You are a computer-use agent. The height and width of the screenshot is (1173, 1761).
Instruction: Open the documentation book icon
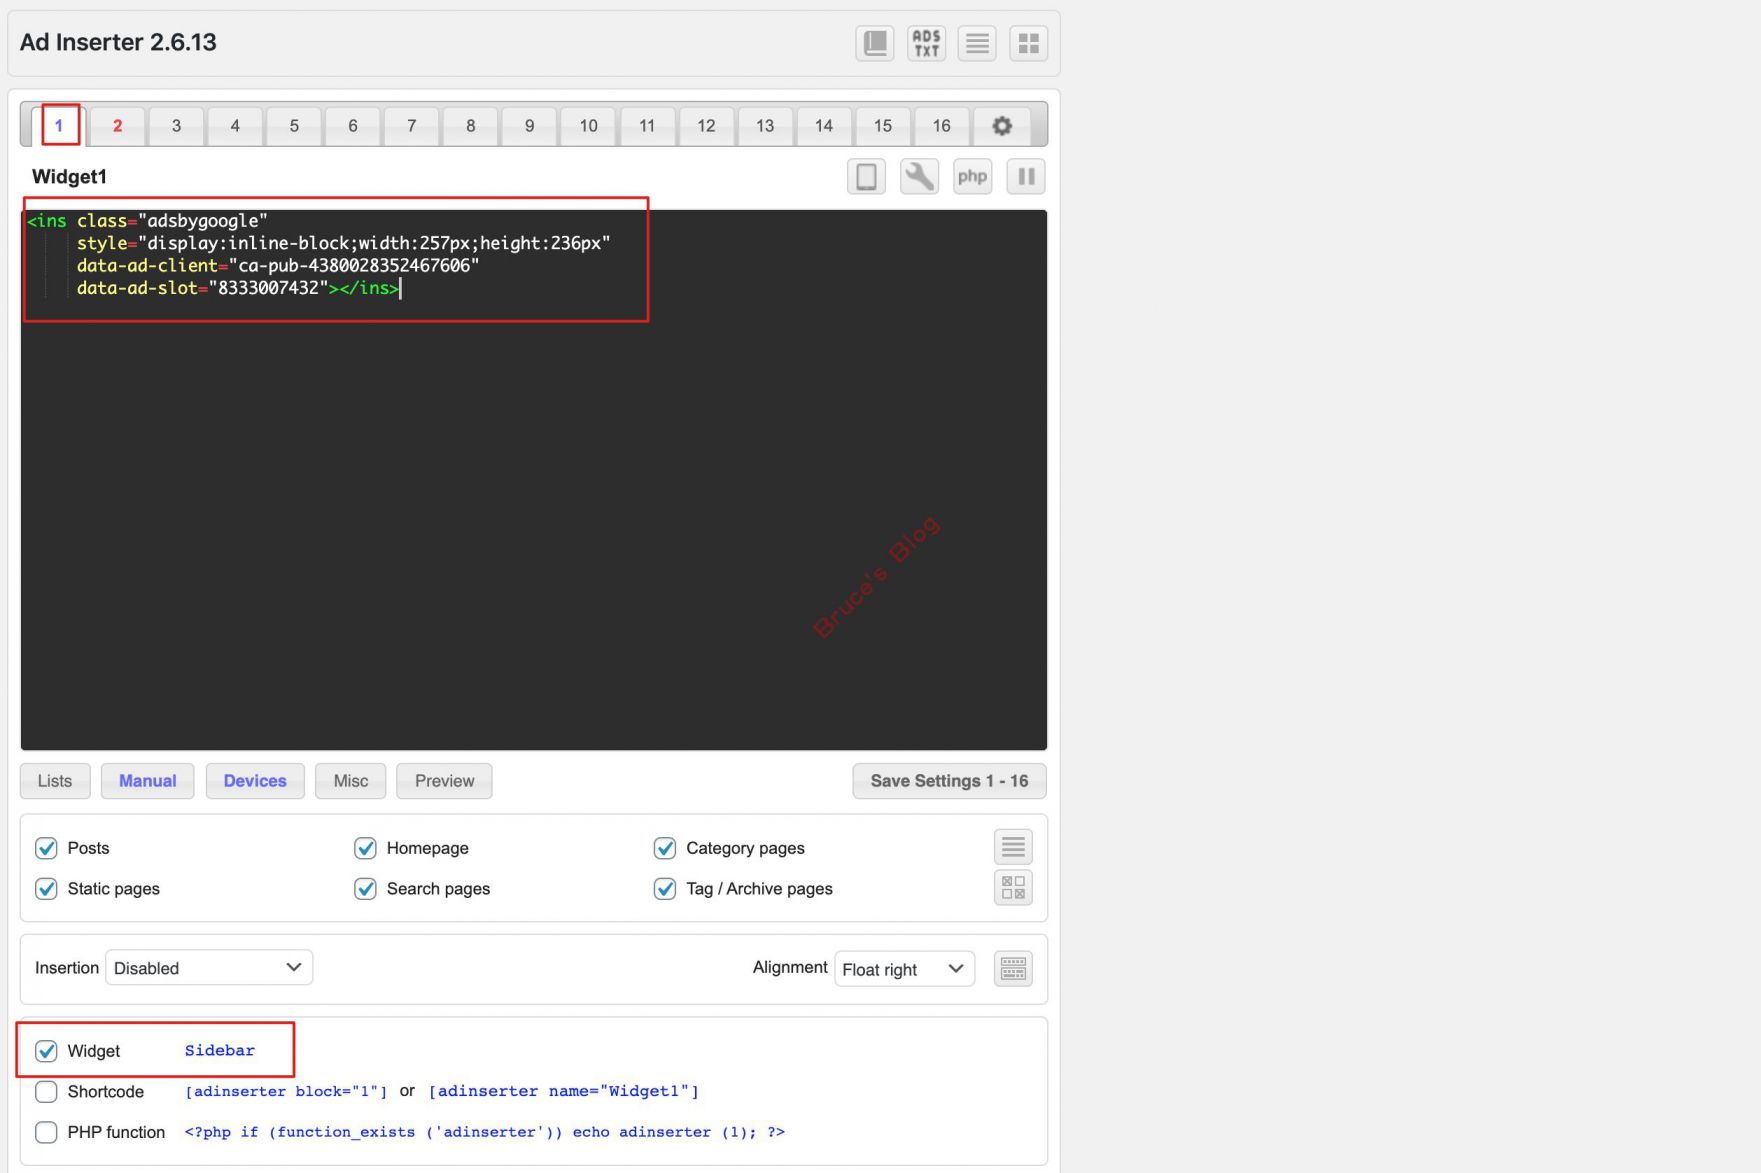coord(875,43)
